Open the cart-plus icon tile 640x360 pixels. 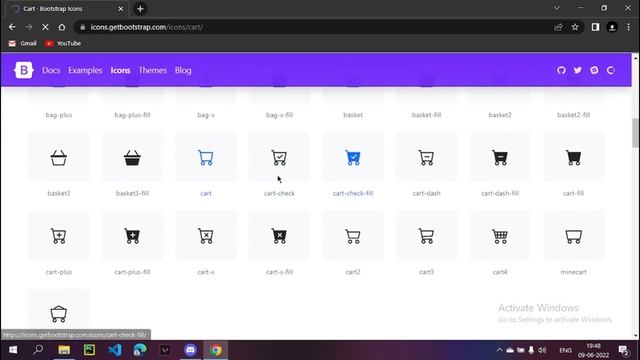(59, 236)
